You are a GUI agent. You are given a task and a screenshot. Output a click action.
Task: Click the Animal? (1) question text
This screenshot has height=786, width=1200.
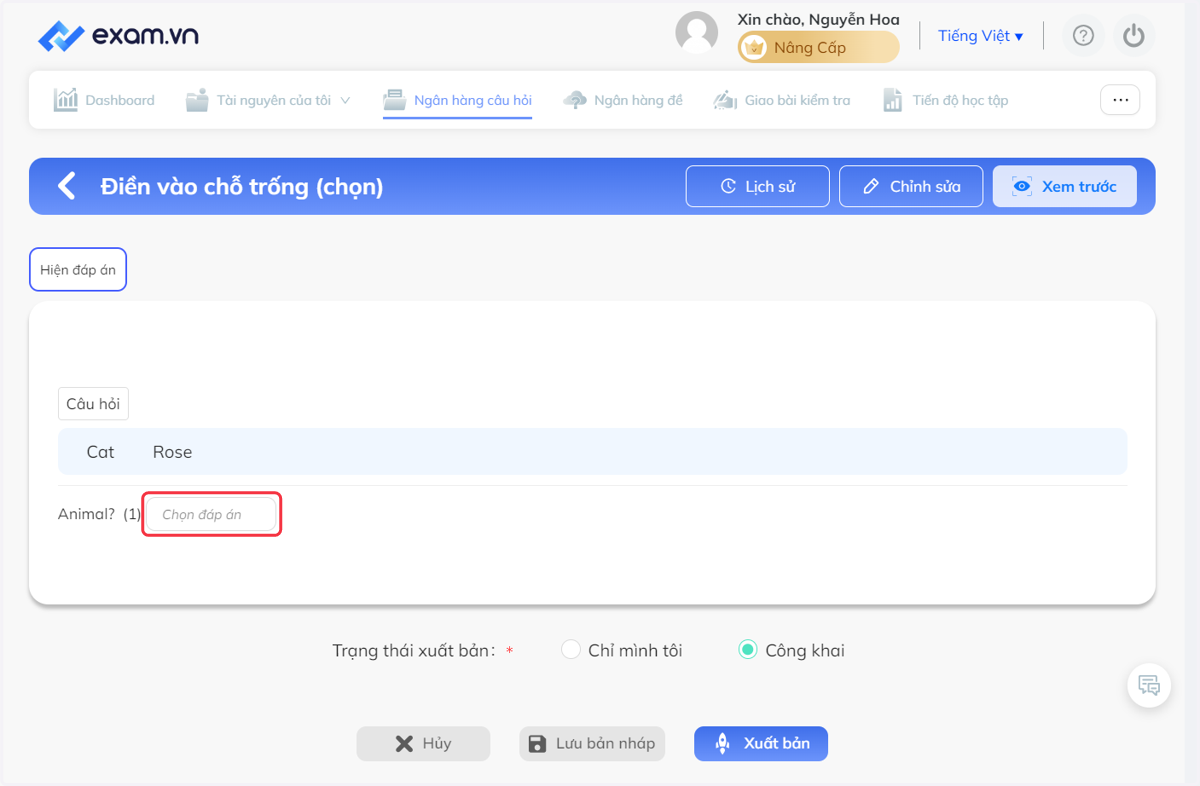tap(100, 514)
